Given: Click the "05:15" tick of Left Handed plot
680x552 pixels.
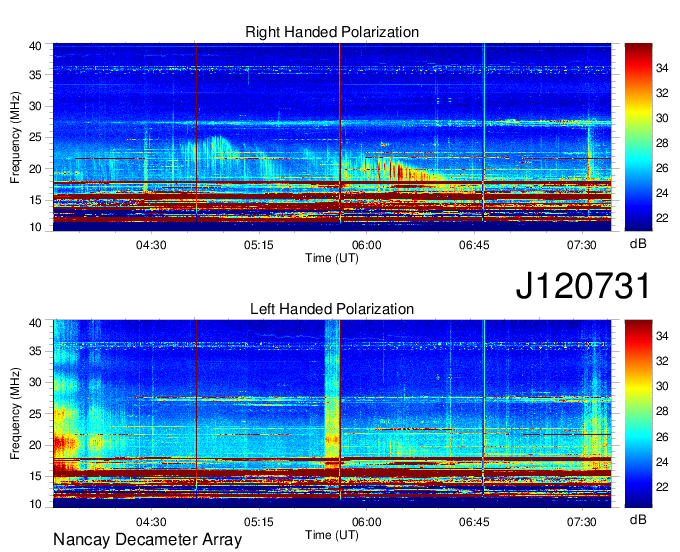Looking at the screenshot, I should coord(258,522).
